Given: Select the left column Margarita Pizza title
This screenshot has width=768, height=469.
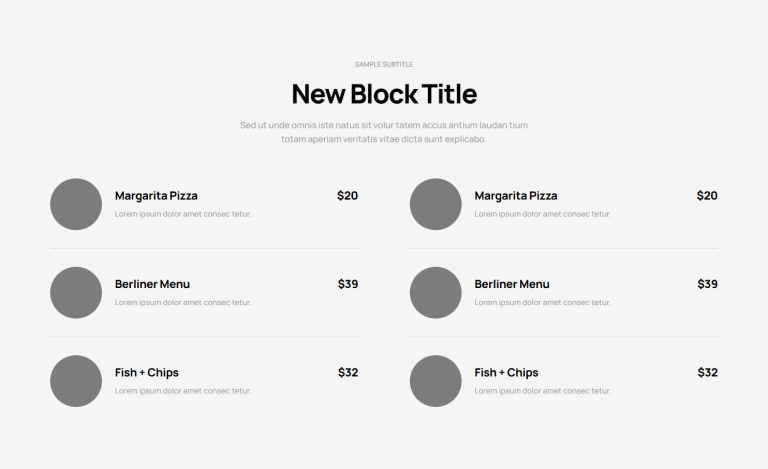Looking at the screenshot, I should (156, 196).
